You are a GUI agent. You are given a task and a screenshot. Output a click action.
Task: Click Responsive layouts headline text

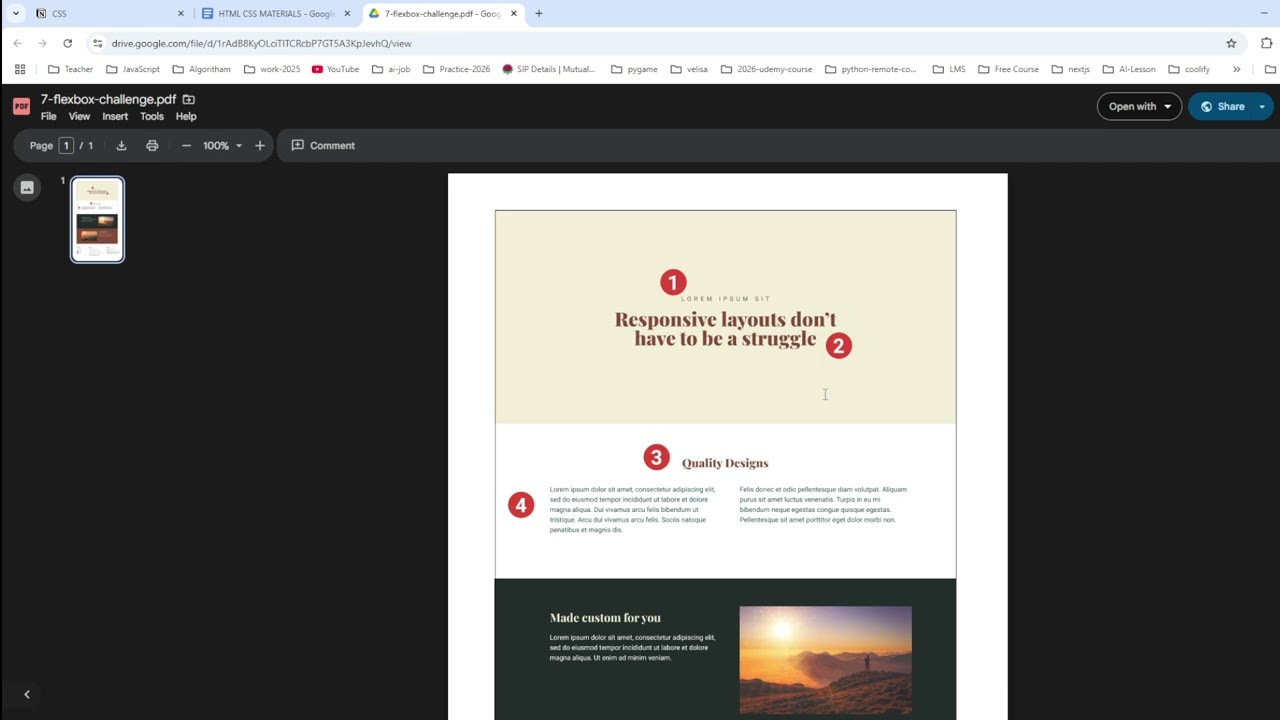(725, 329)
